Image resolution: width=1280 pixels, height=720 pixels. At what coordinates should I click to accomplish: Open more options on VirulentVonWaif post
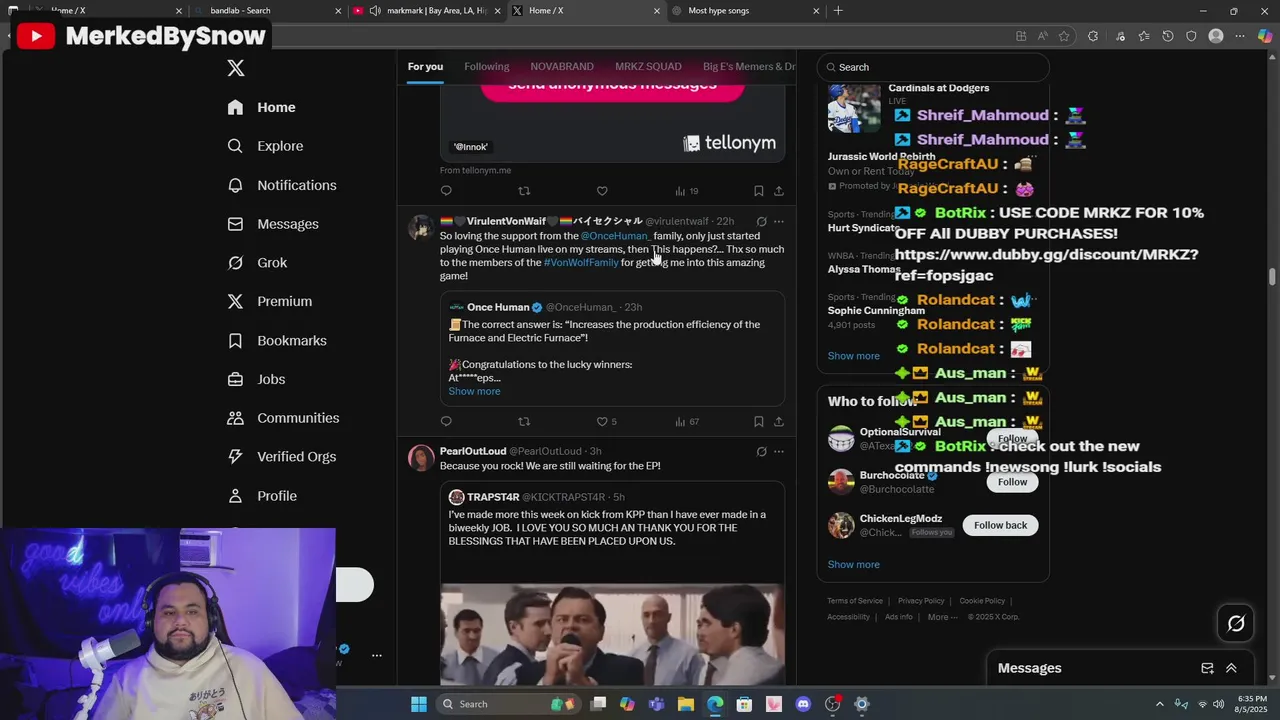[779, 221]
